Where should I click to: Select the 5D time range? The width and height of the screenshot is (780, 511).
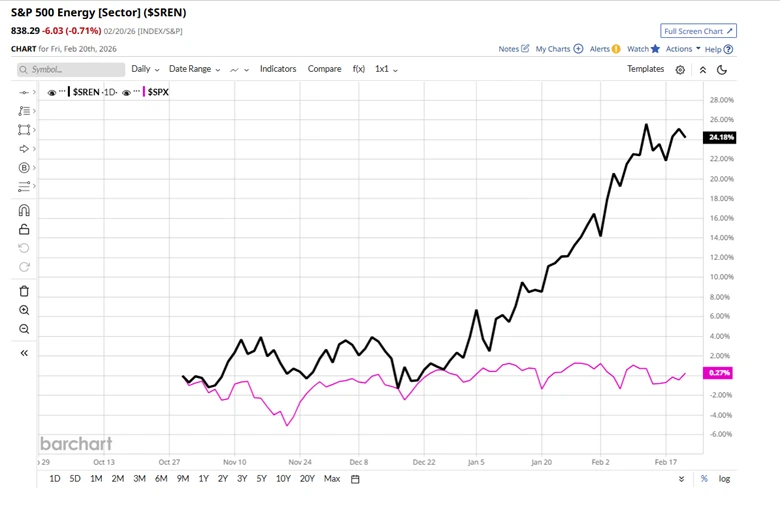[75, 479]
